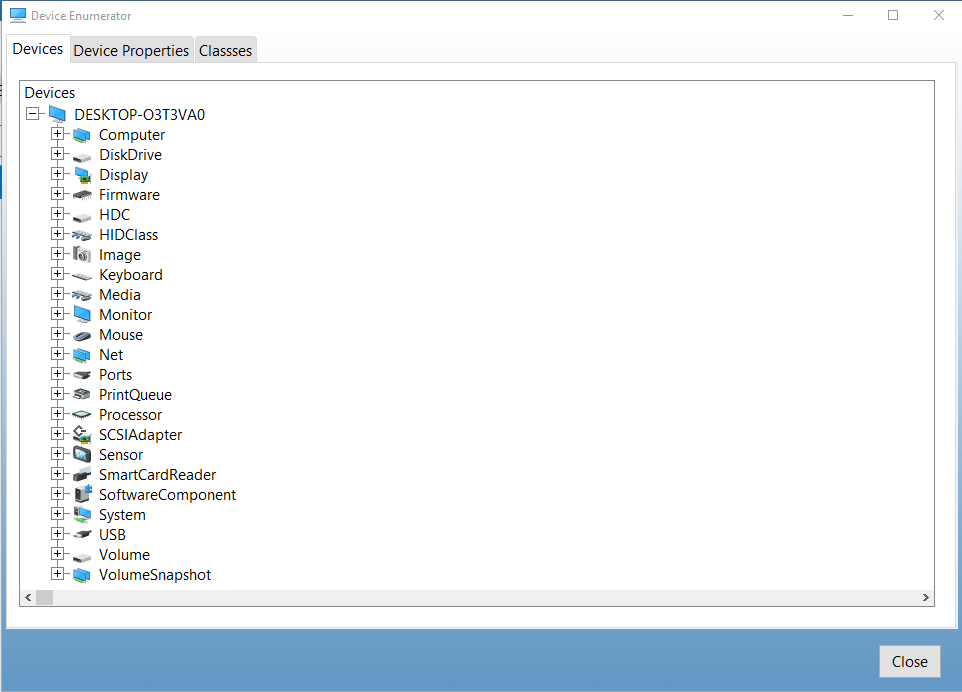This screenshot has width=962, height=692.
Task: Switch to the Device Properties tab
Action: point(131,50)
